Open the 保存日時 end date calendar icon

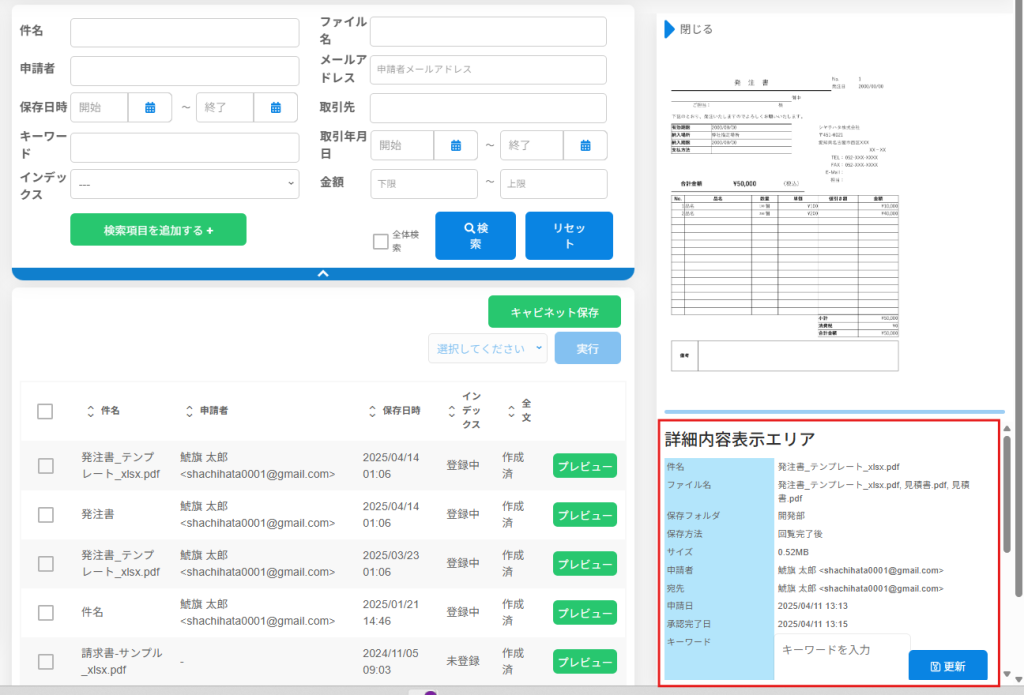click(276, 107)
